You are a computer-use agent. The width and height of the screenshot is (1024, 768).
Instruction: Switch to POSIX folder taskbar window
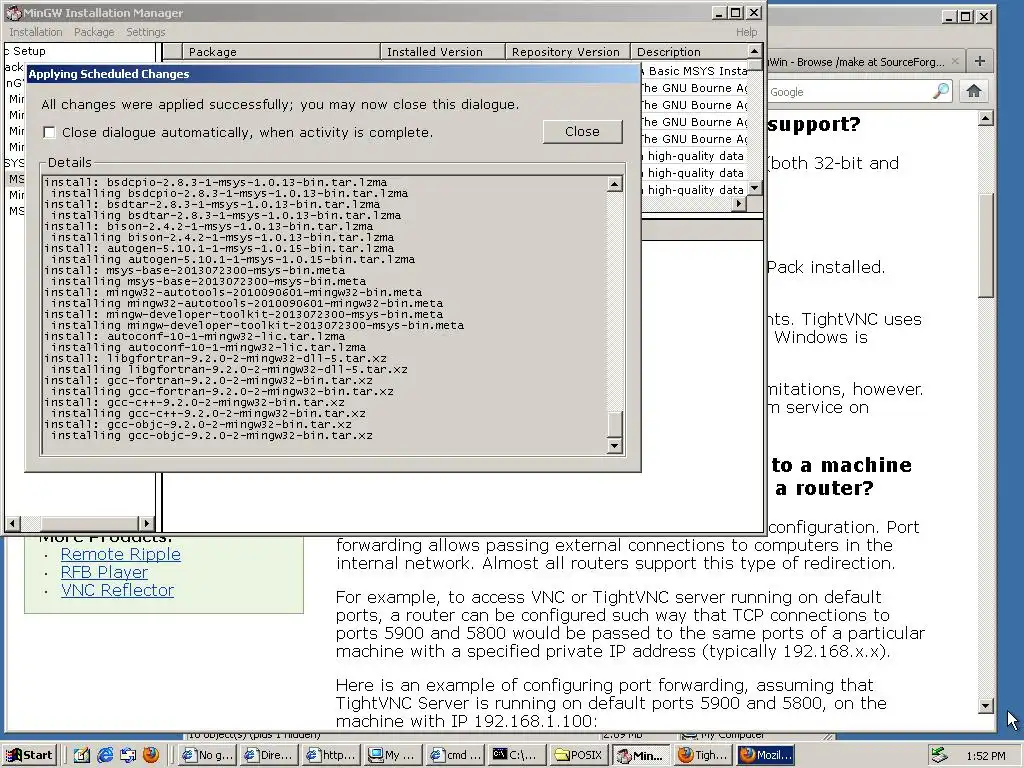tap(578, 755)
